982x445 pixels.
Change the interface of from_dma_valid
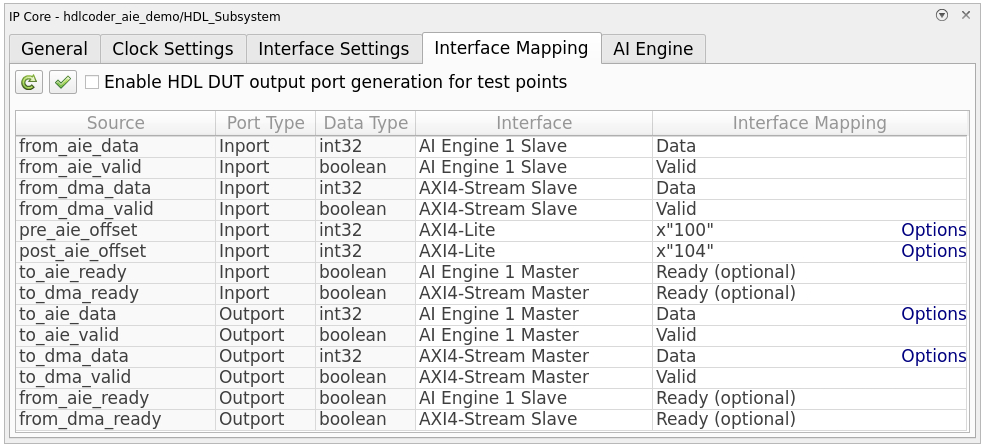pyautogui.click(x=534, y=209)
